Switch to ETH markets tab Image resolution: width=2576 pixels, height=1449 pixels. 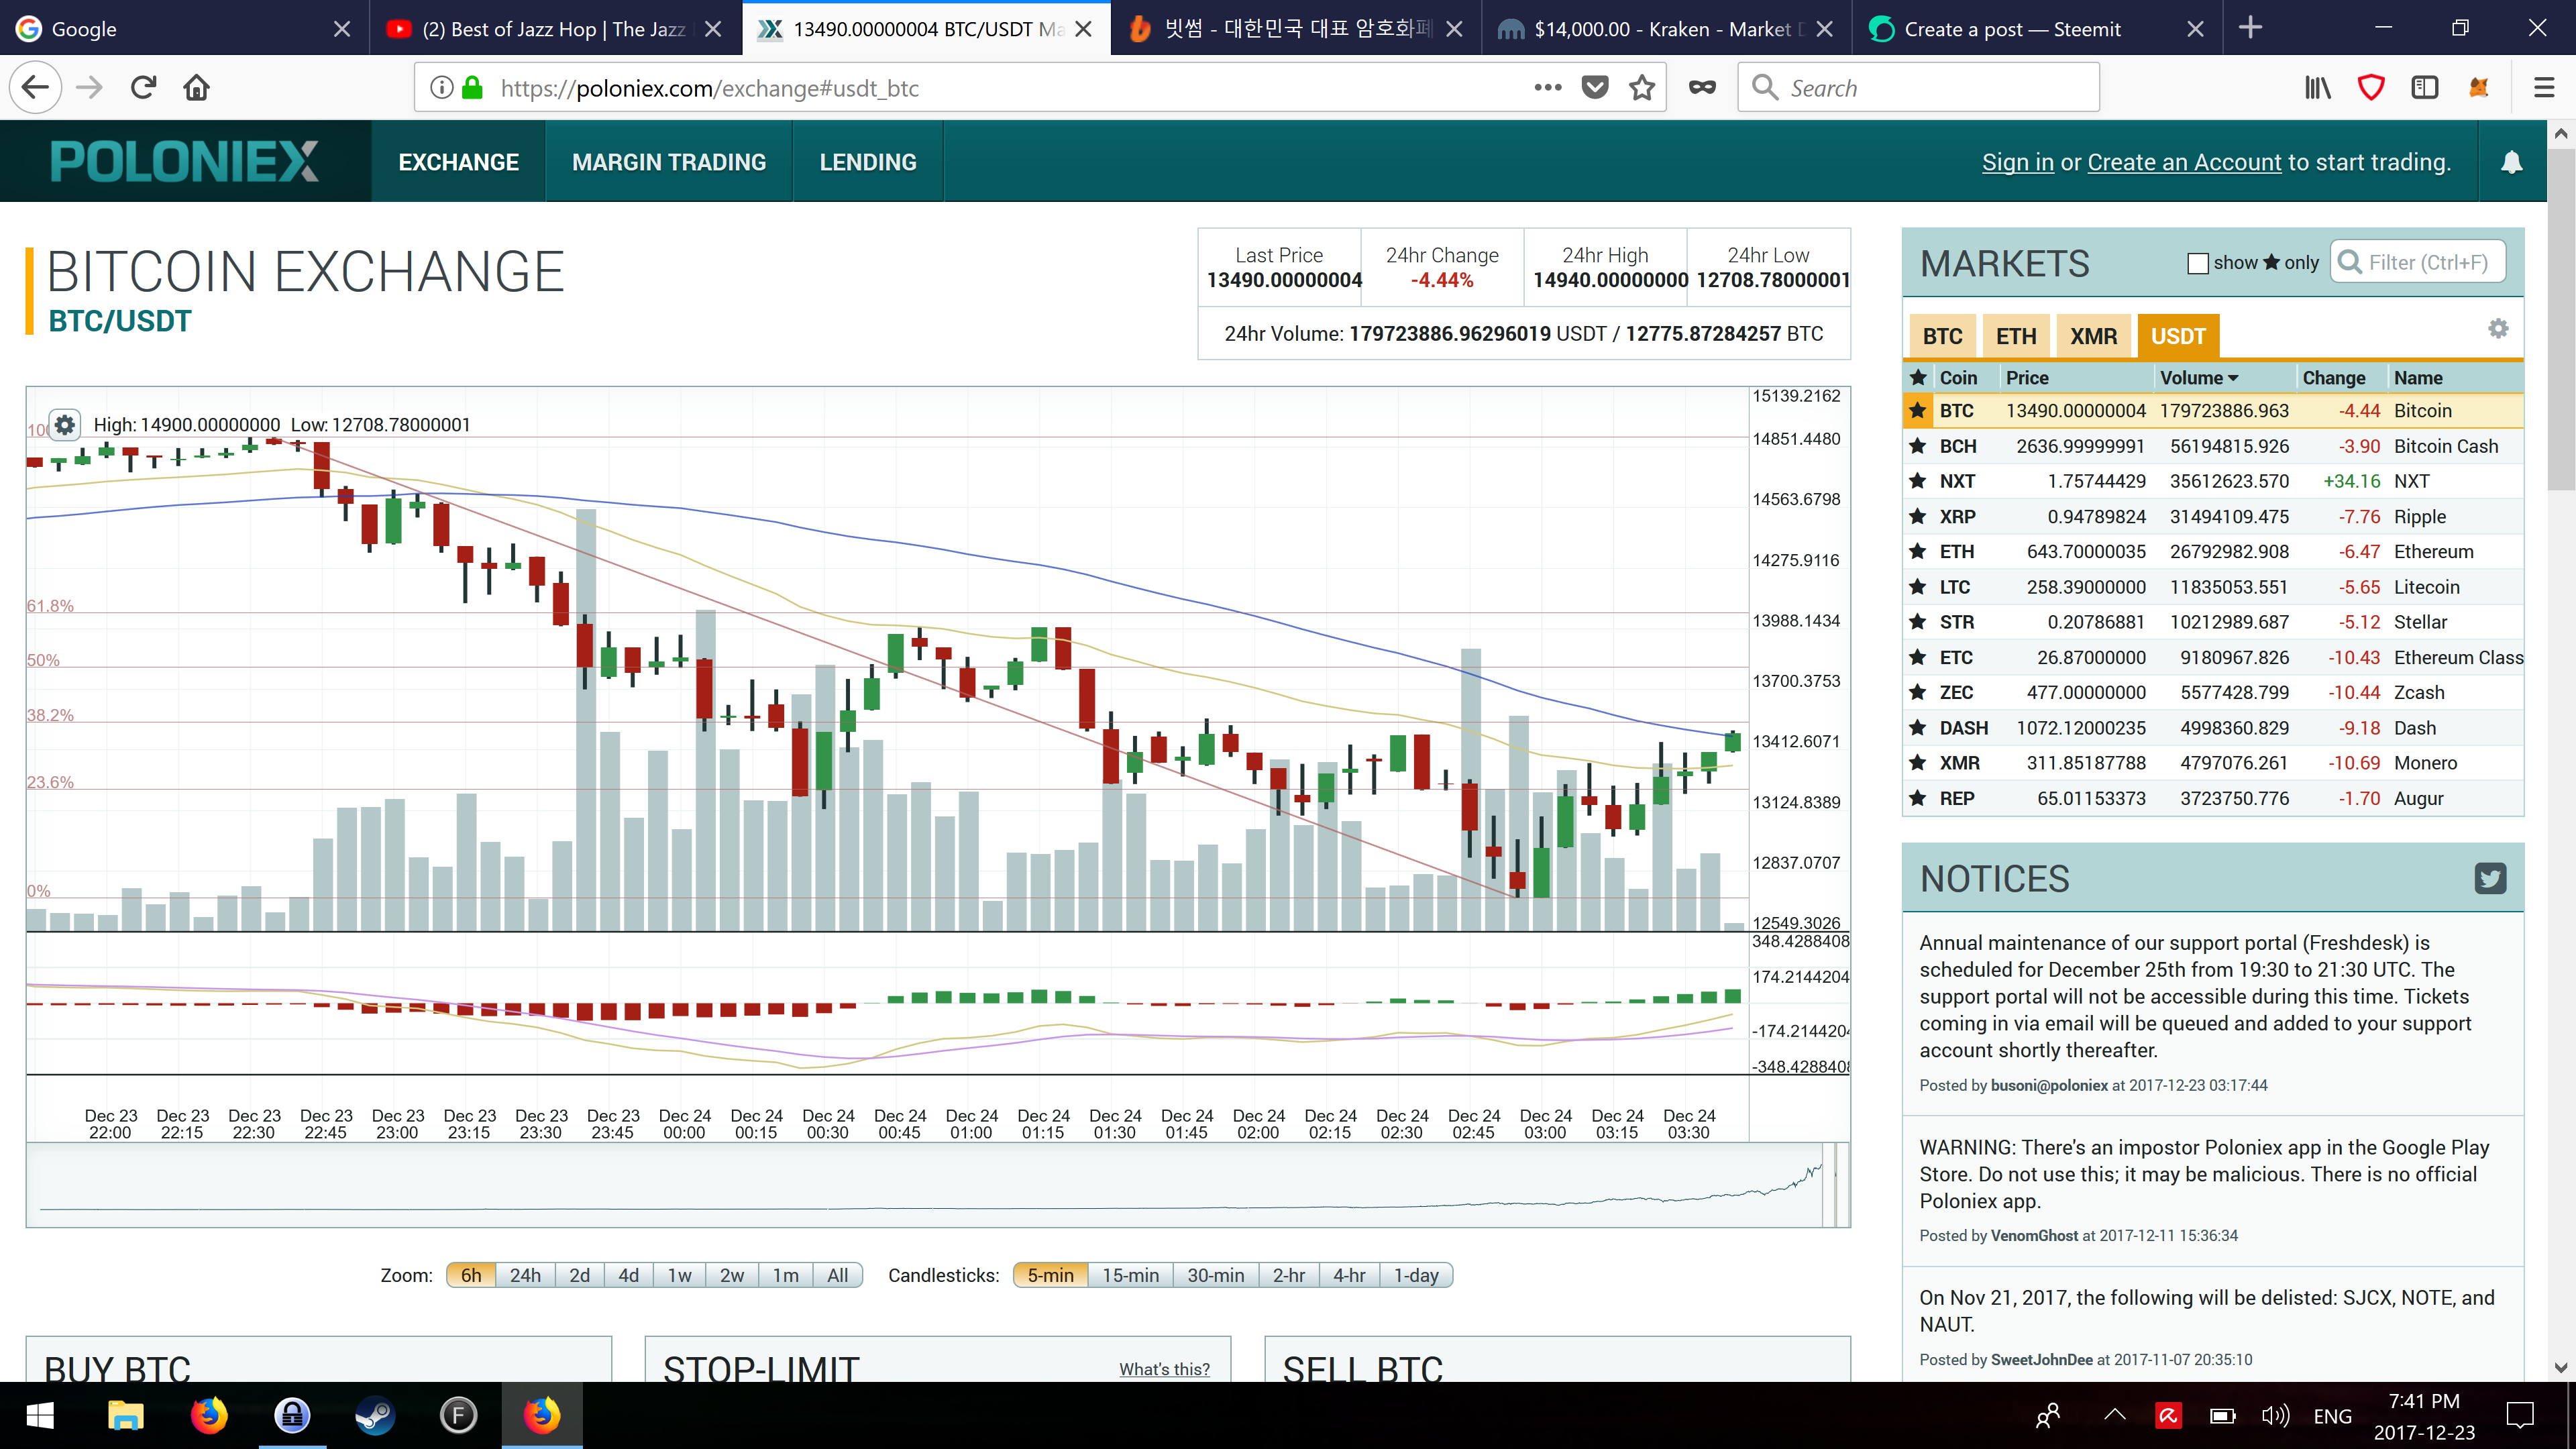[x=2015, y=336]
